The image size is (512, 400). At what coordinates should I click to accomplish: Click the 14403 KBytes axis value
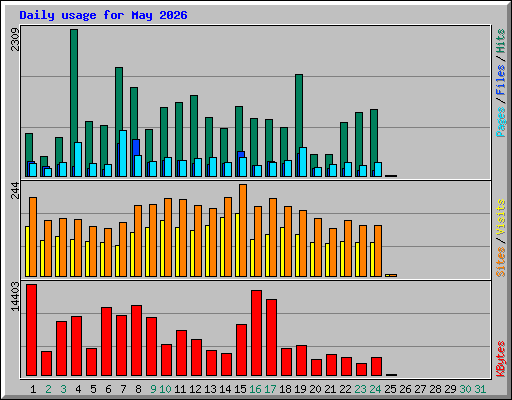(15, 297)
